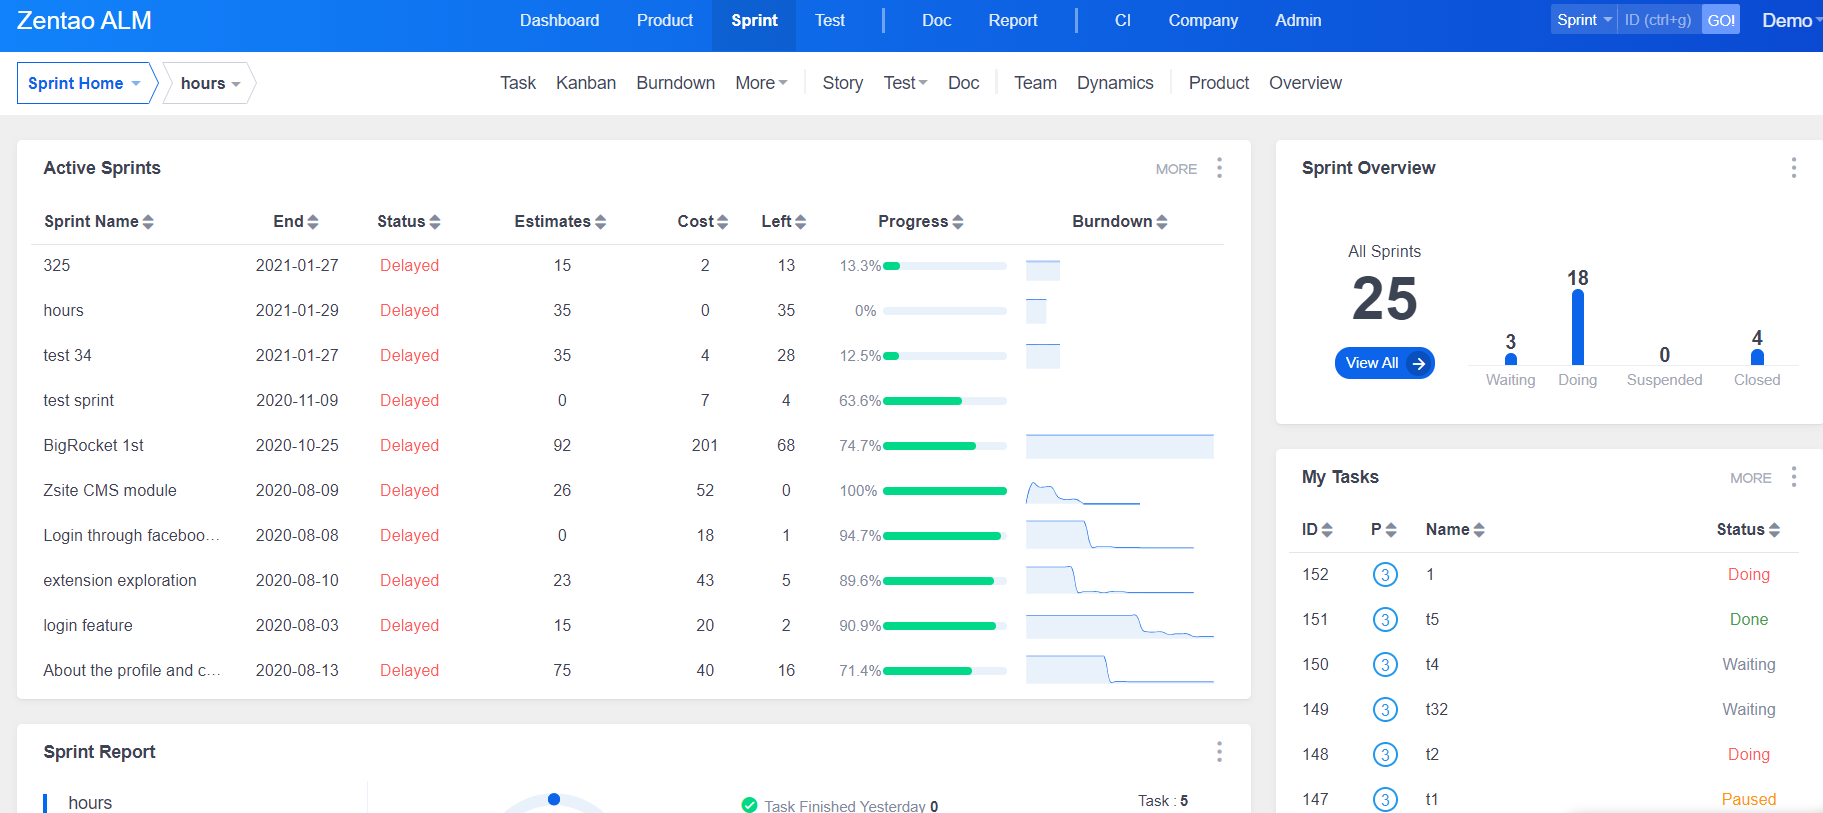The height and width of the screenshot is (813, 1823).
Task: Open Sprint Report three-dot options menu
Action: pyautogui.click(x=1219, y=752)
